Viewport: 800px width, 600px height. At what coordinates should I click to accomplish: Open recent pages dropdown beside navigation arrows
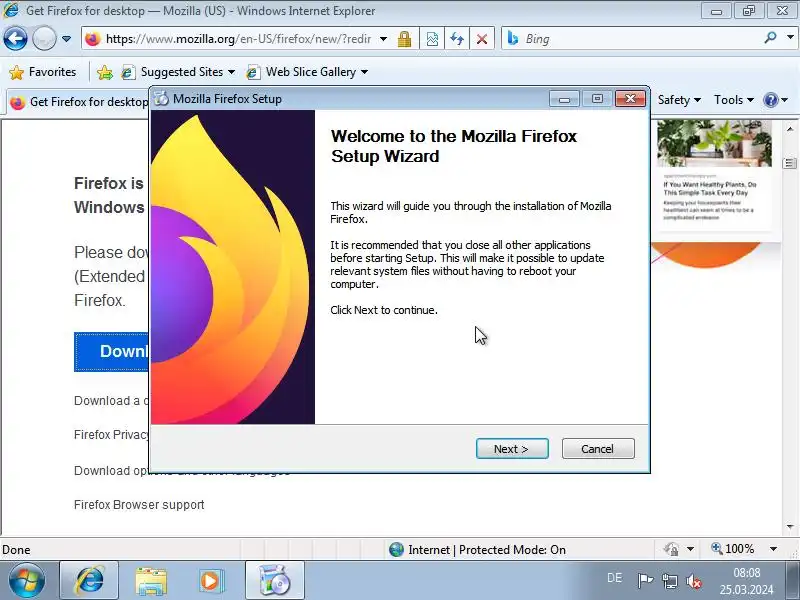coord(66,39)
